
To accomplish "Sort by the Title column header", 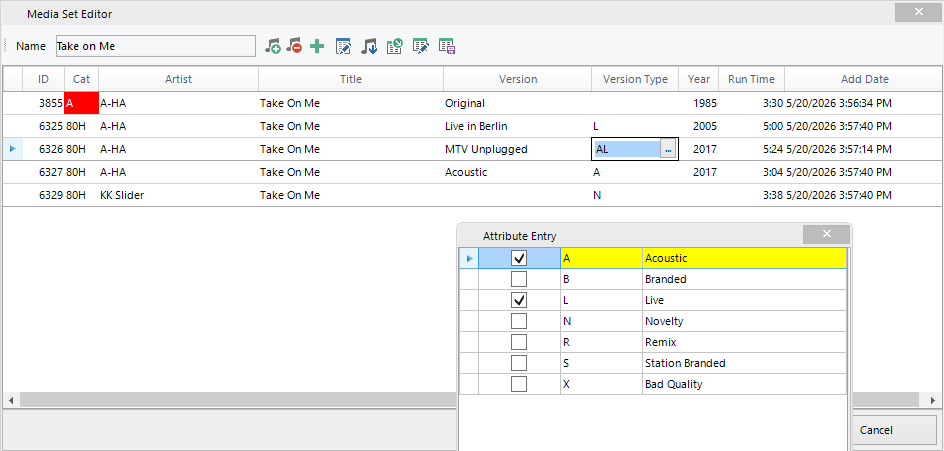I will pos(351,79).
